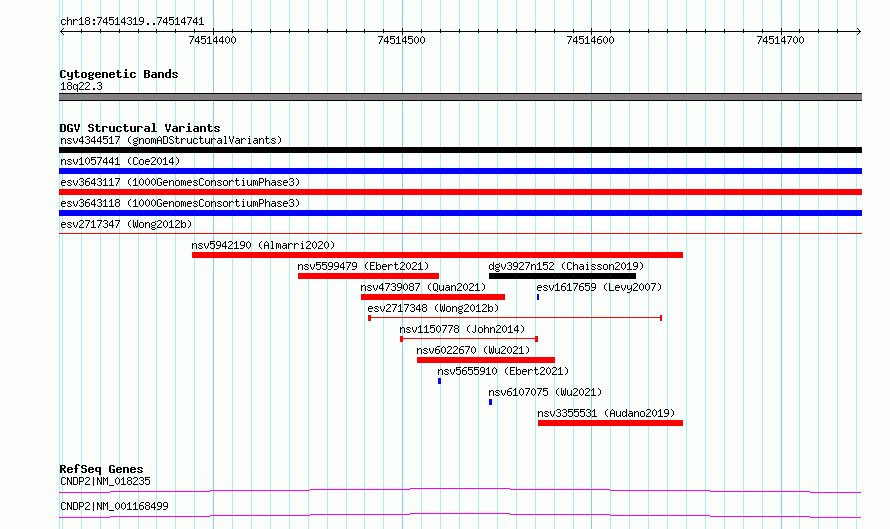
Task: Open the CNDP2|NM_018235 gene label
Action: [106, 481]
